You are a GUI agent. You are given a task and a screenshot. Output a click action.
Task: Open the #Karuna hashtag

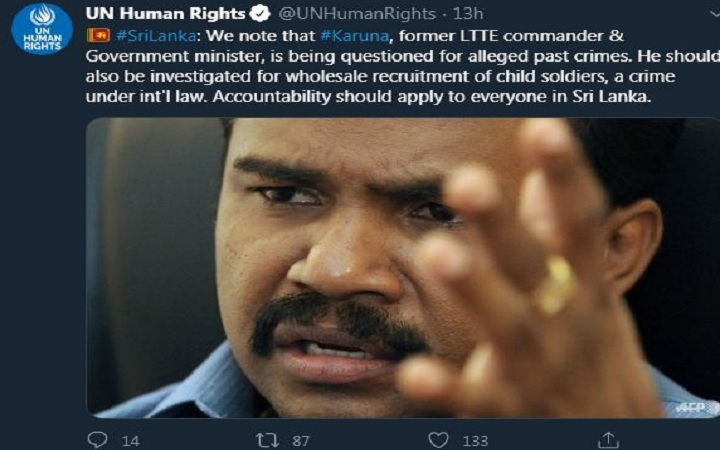pyautogui.click(x=354, y=36)
